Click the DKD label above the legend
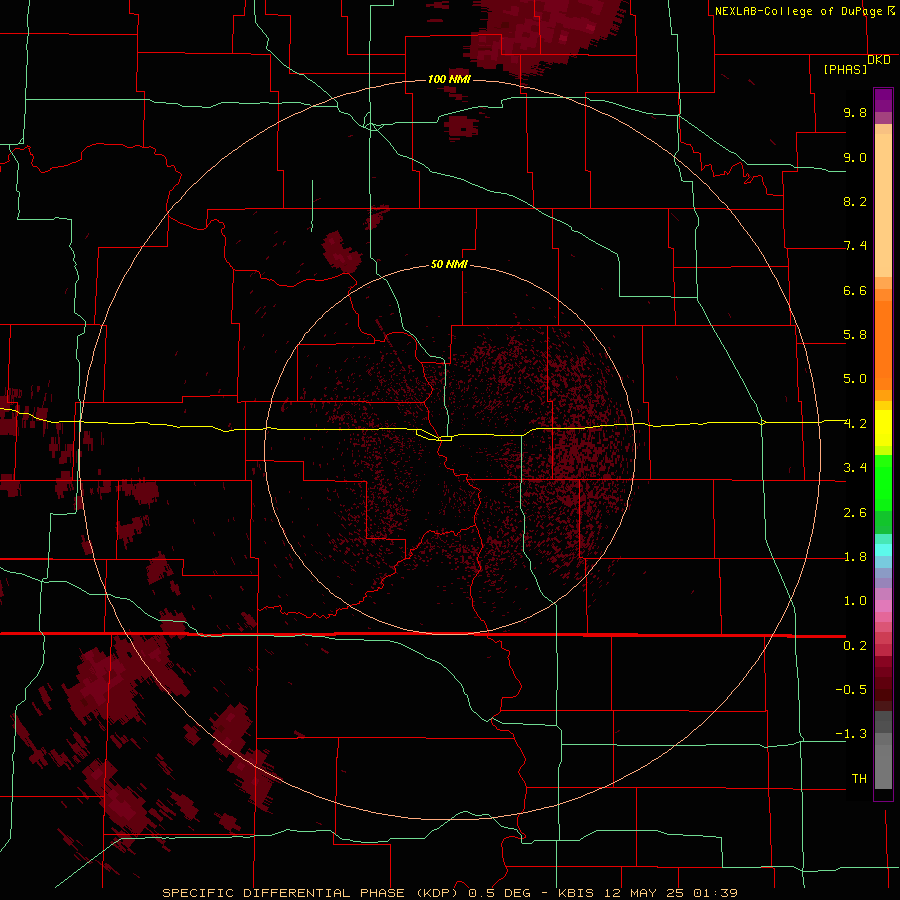 tap(879, 59)
